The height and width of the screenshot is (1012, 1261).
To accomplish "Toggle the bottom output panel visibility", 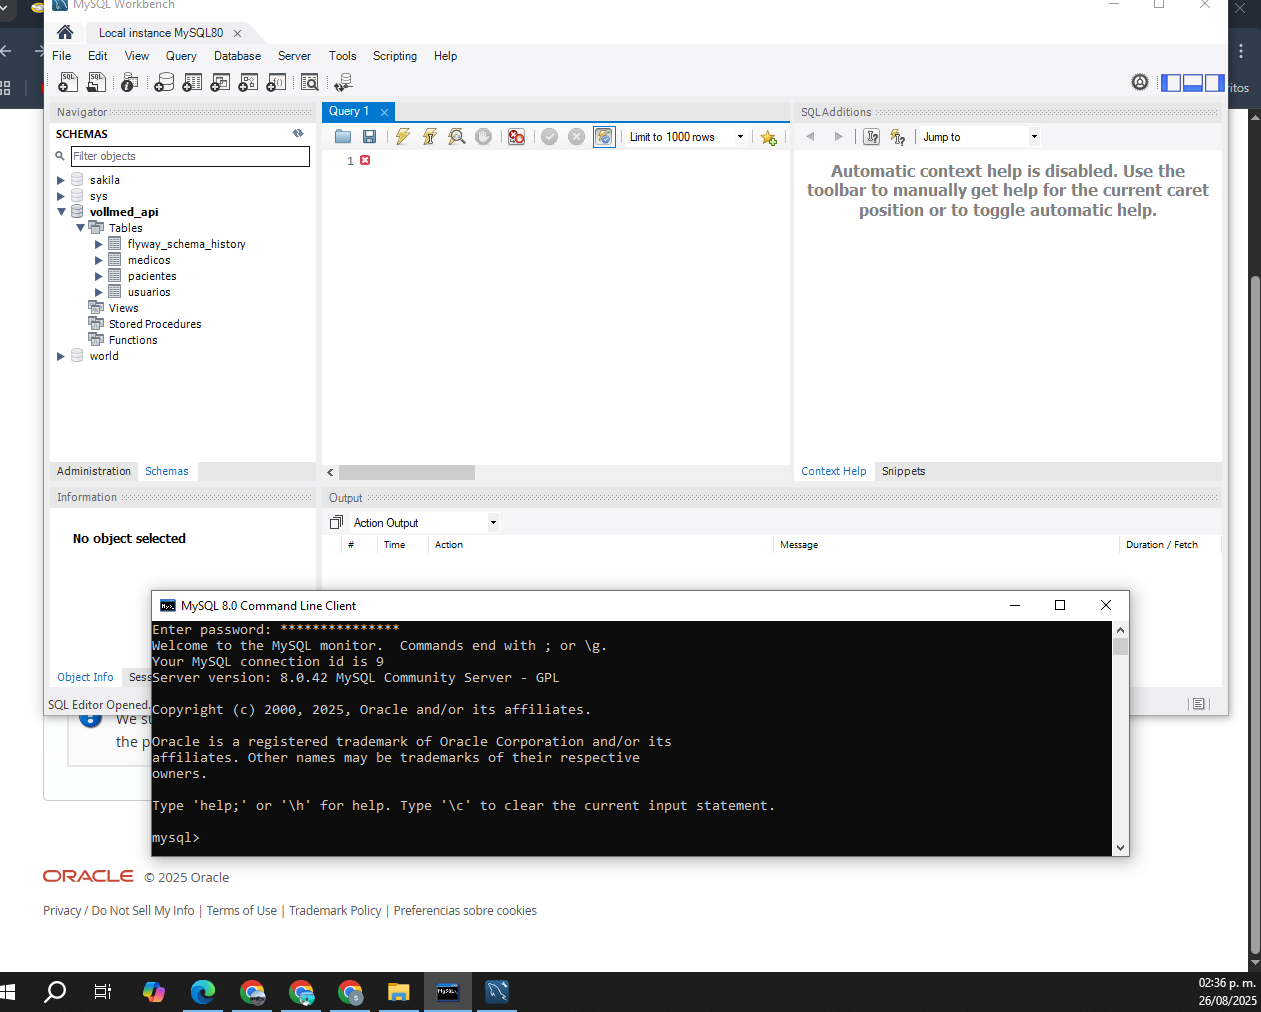I will click(1192, 83).
